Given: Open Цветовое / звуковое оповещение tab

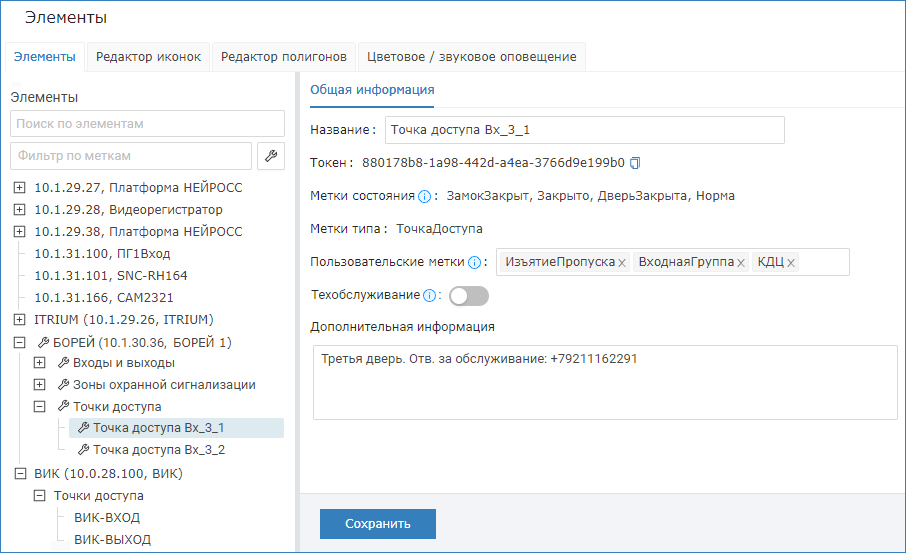Looking at the screenshot, I should [471, 57].
